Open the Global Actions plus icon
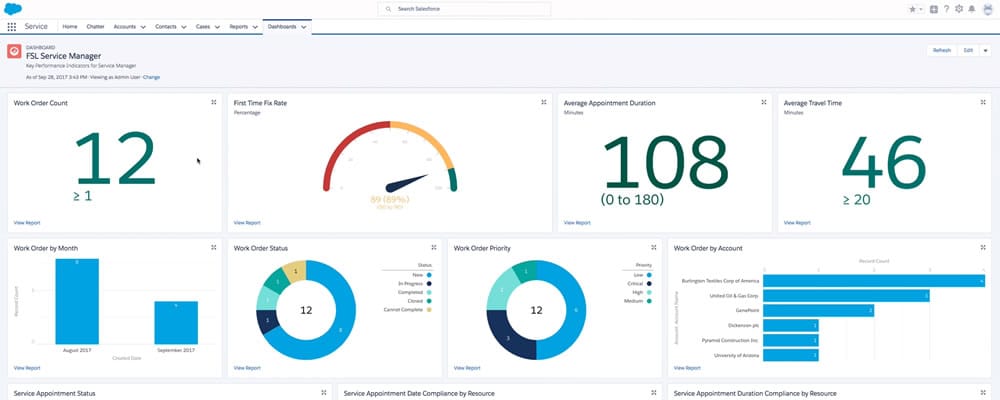Screen dimensions: 1000x400 pos(934,9)
